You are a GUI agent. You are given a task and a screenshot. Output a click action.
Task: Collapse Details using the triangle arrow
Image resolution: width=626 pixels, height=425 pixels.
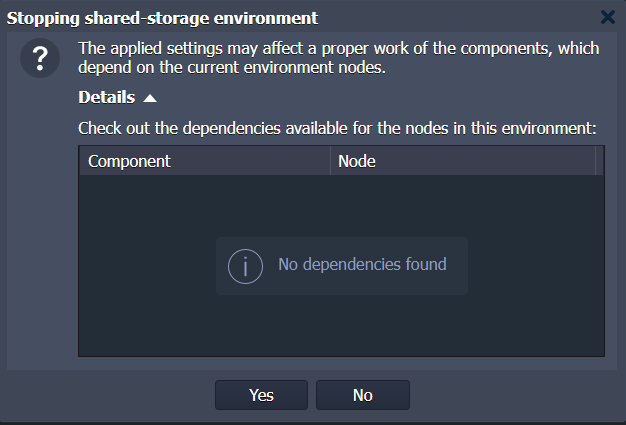(x=150, y=98)
